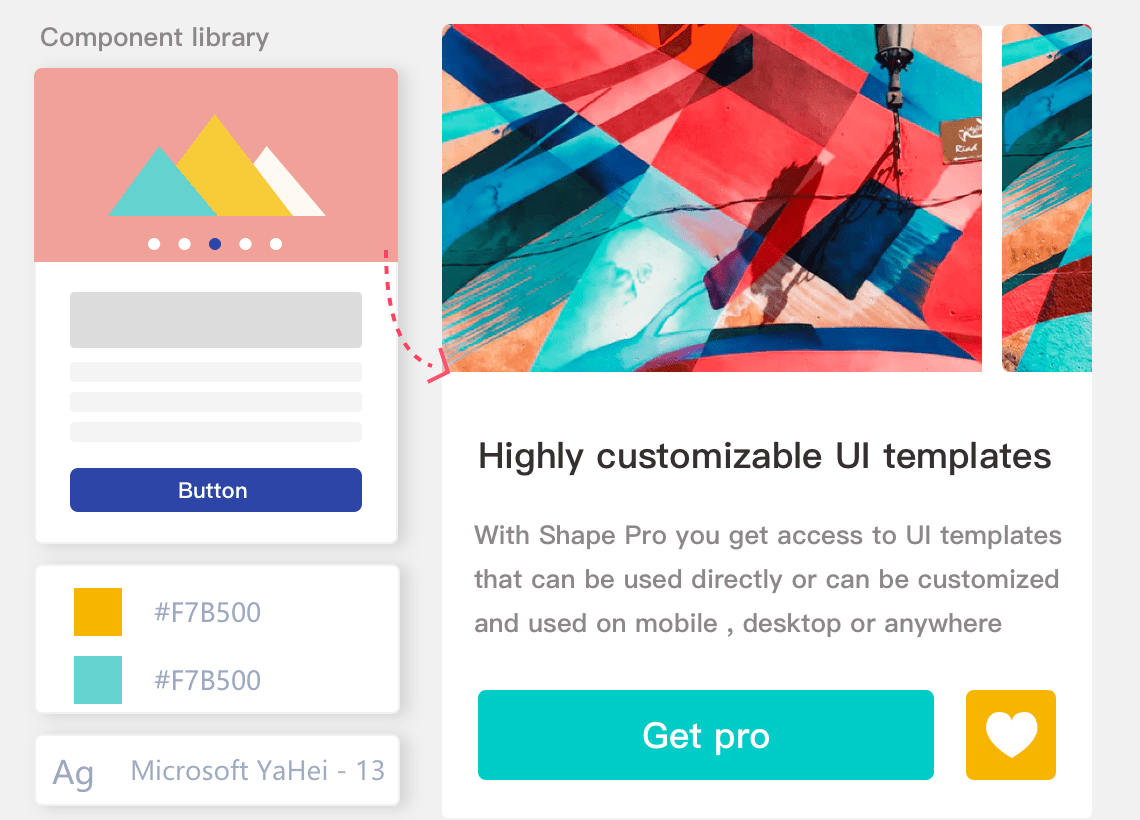Click the teal triangle mountain shape
The height and width of the screenshot is (820, 1140).
pos(153,192)
